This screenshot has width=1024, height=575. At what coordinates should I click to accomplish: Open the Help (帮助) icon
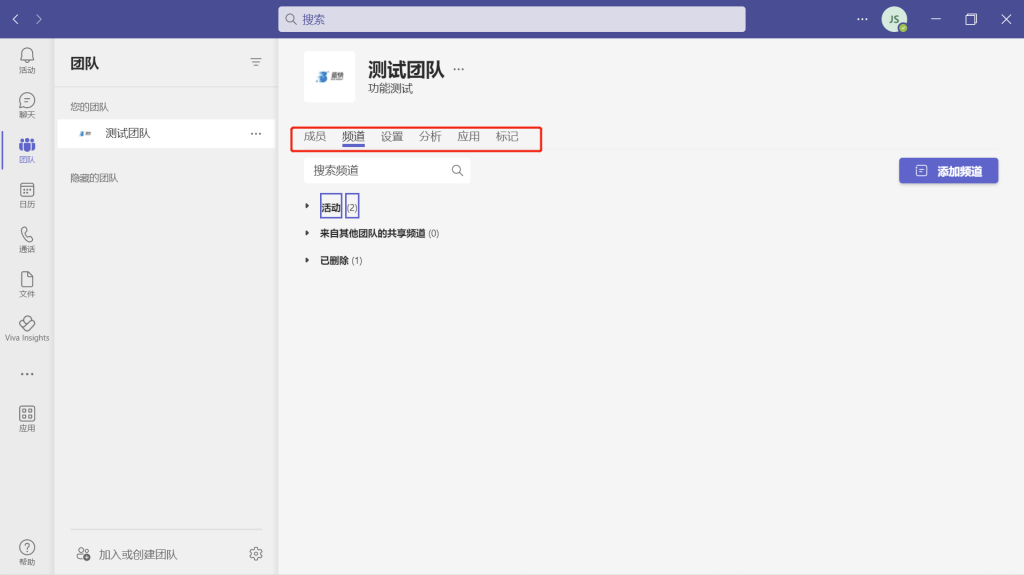pyautogui.click(x=27, y=552)
